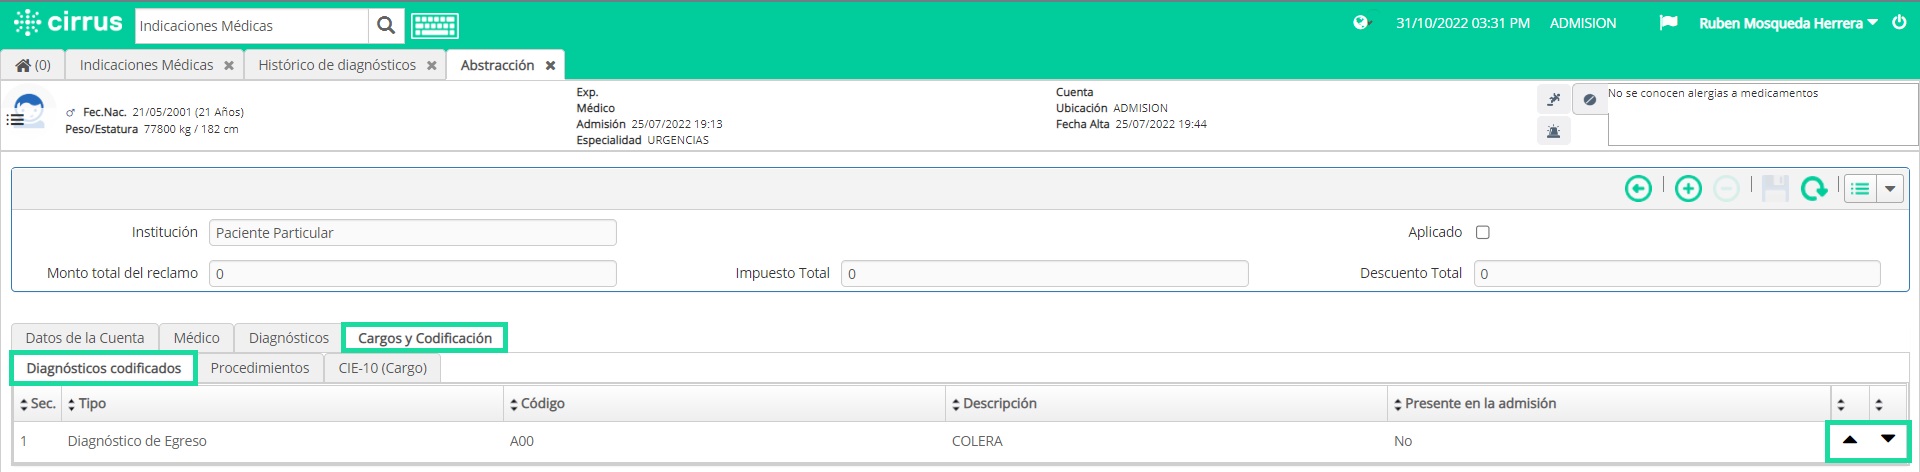The image size is (1920, 472).
Task: Click the globe icon in header
Action: [x=1360, y=23]
